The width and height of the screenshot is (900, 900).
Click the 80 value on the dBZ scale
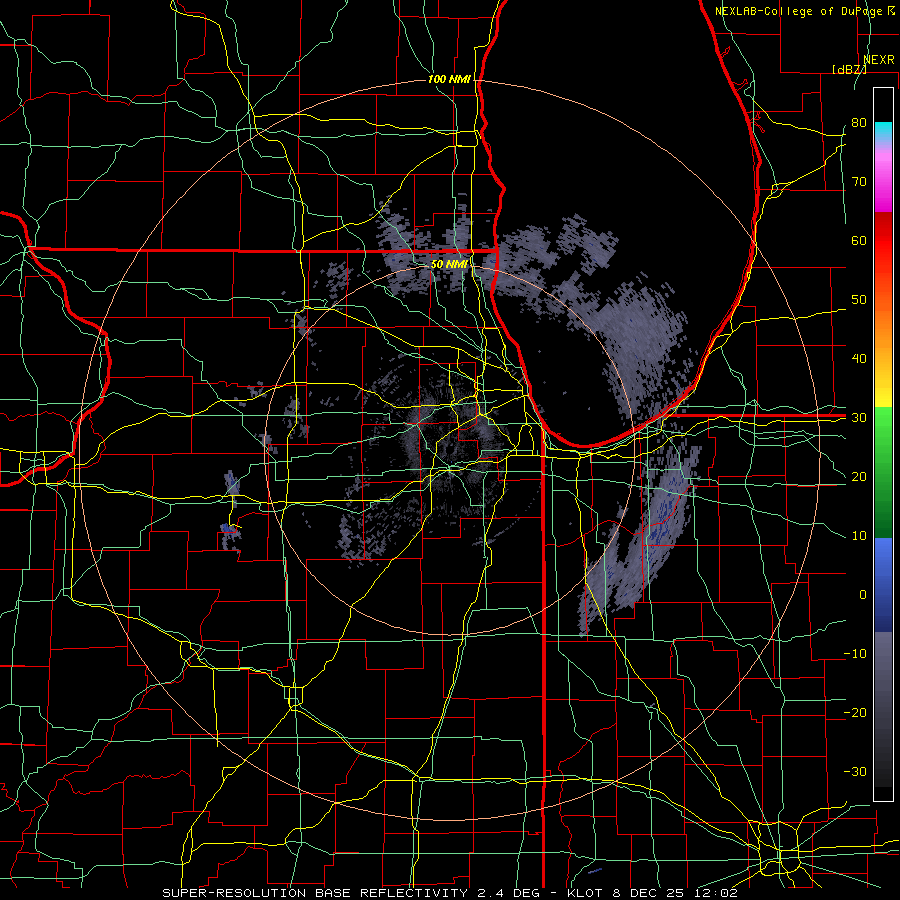click(859, 123)
